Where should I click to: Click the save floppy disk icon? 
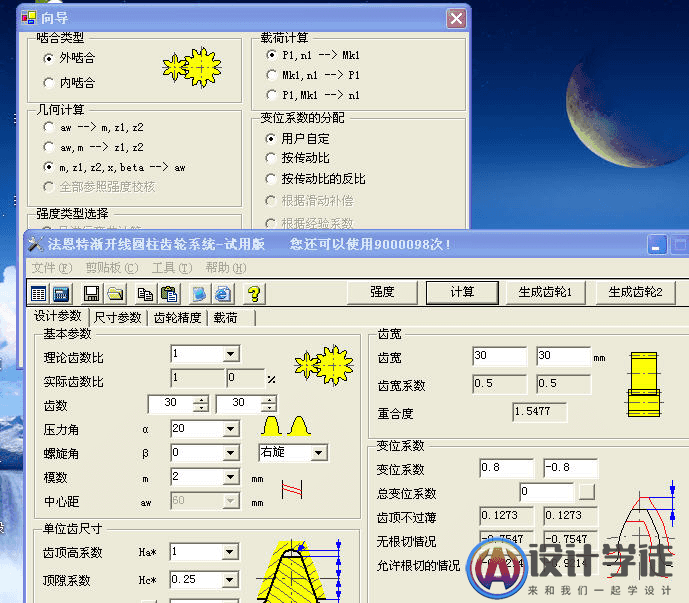[91, 294]
